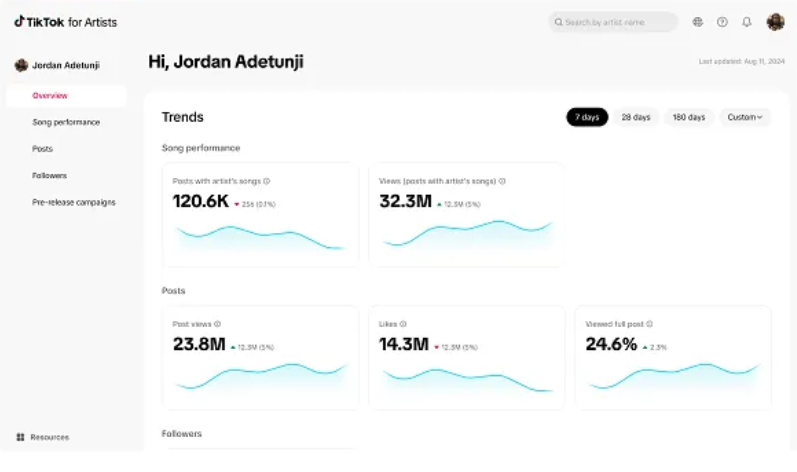Image resolution: width=797 pixels, height=472 pixels.
Task: Select the 7 days range
Action: pyautogui.click(x=587, y=117)
